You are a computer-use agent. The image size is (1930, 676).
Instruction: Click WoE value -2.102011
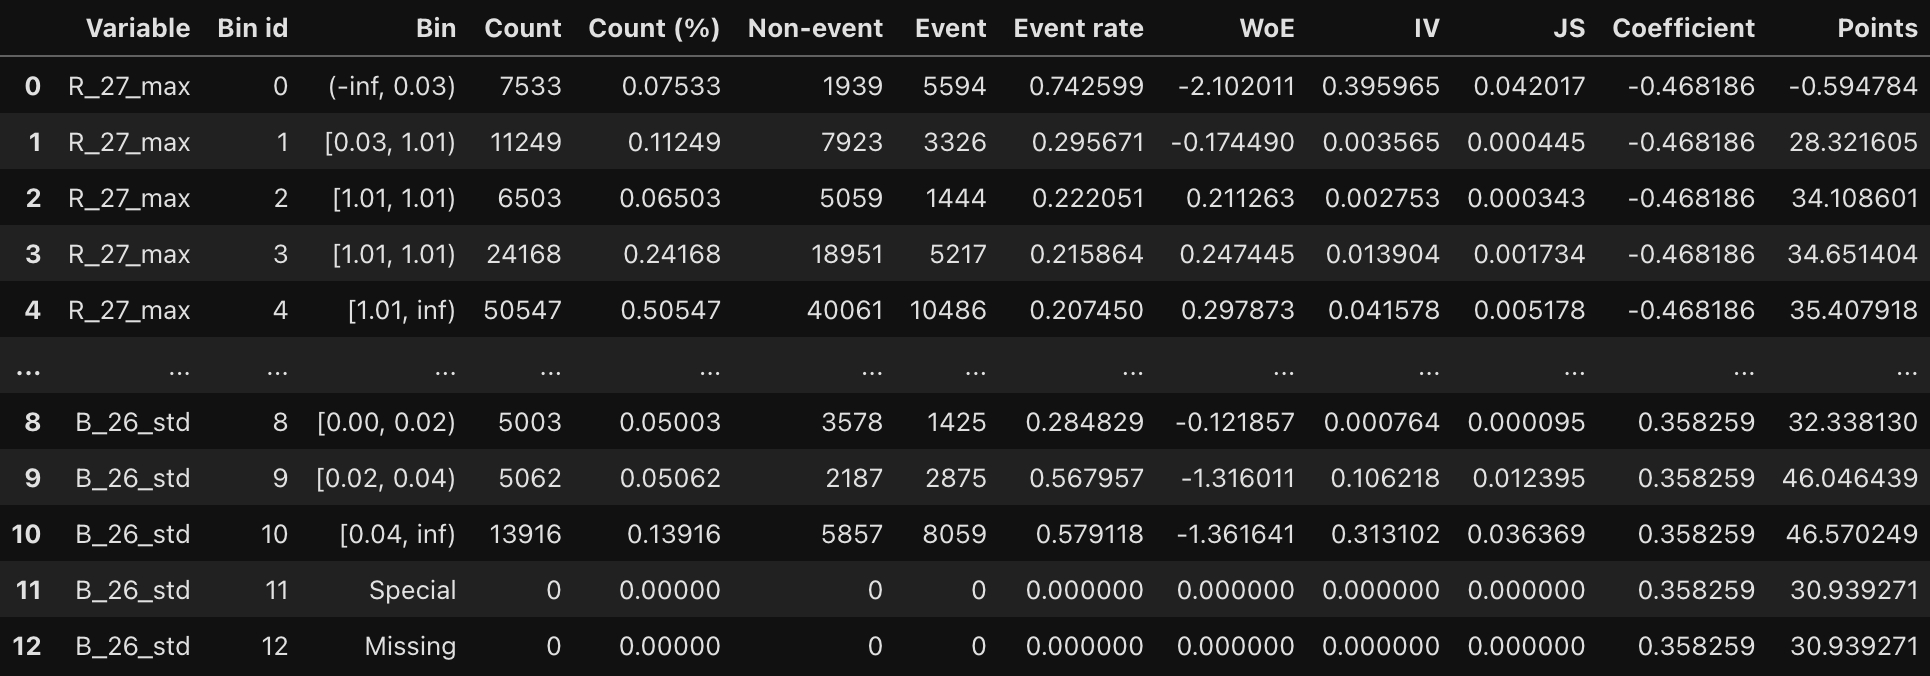click(x=1236, y=86)
